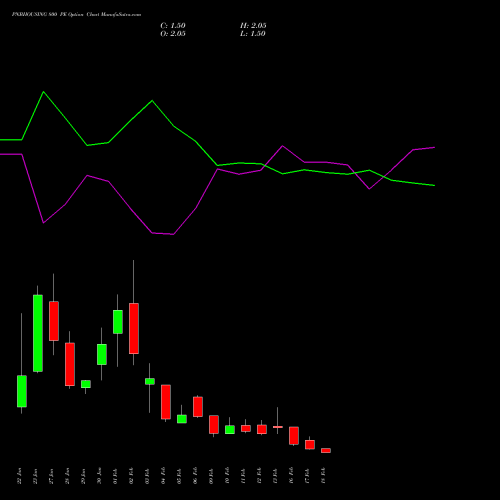Click the red candle above 27 Jan
Viewport: 500px width, 500px height.
click(x=54, y=321)
